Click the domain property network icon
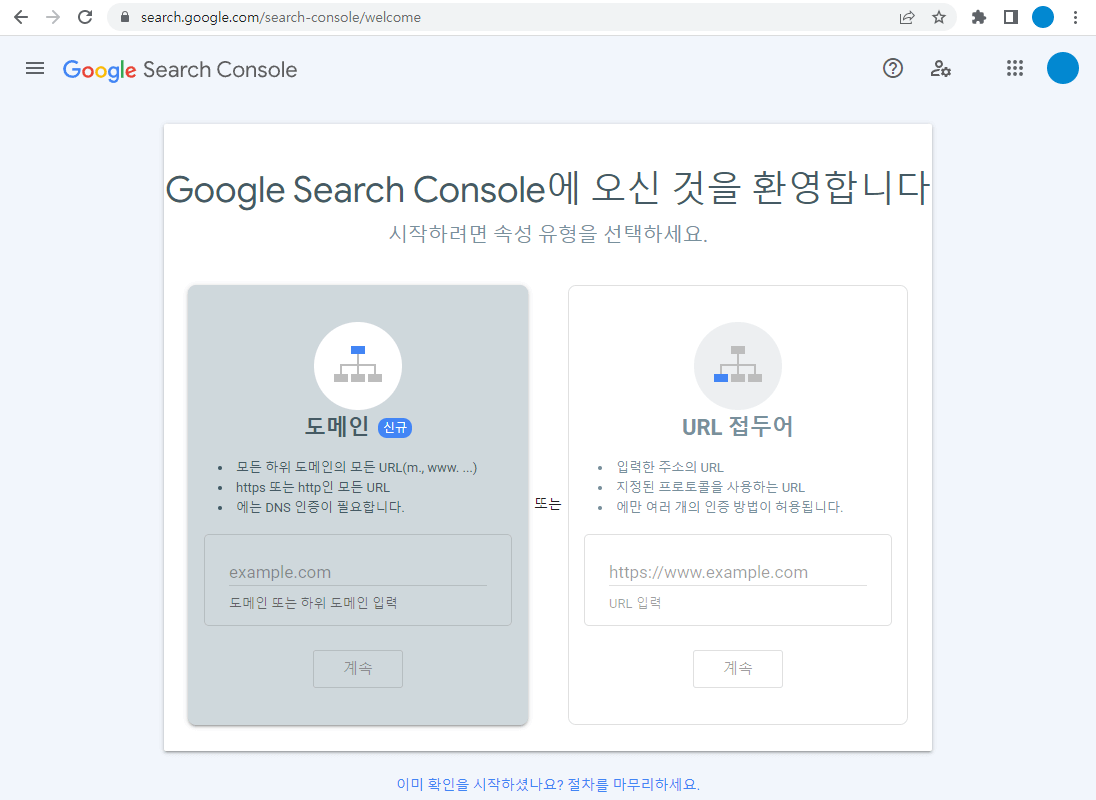Screen dimensions: 1096x800 click(358, 365)
